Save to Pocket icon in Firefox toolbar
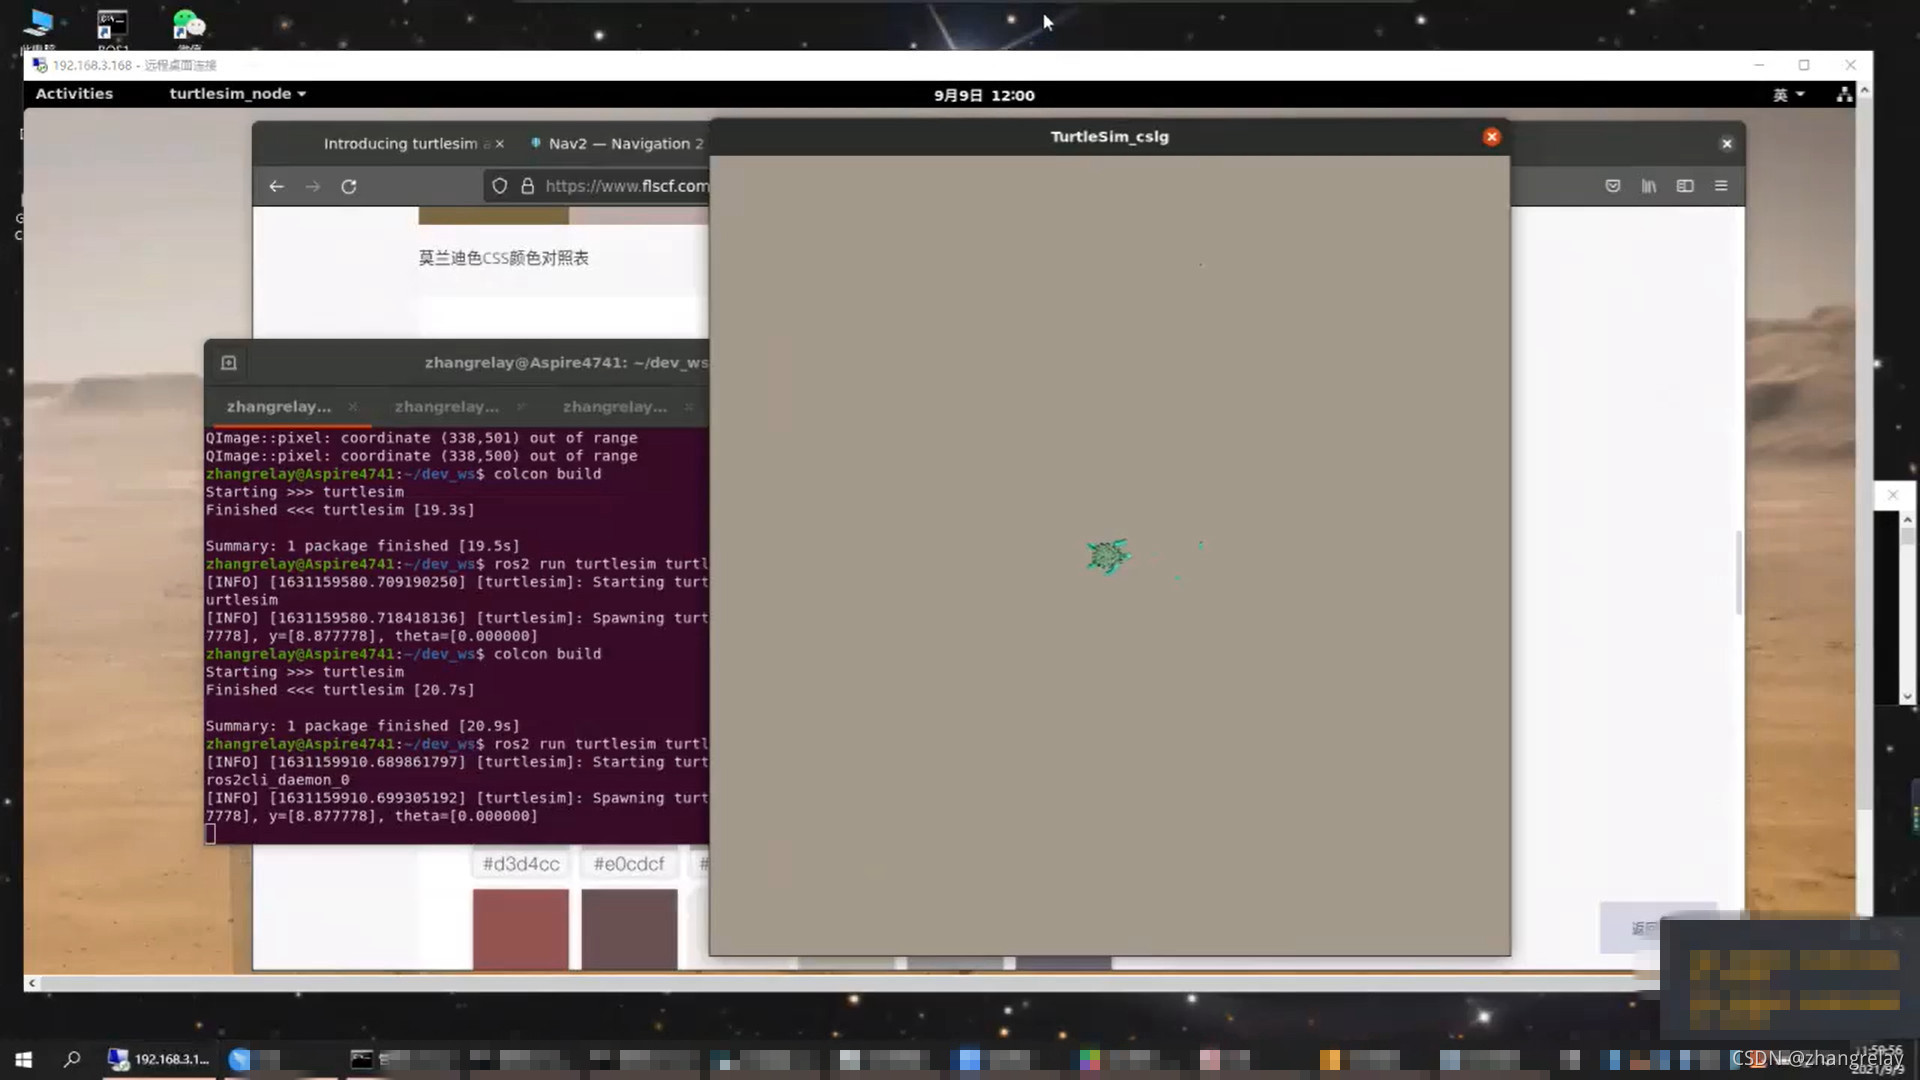 pos(1612,186)
